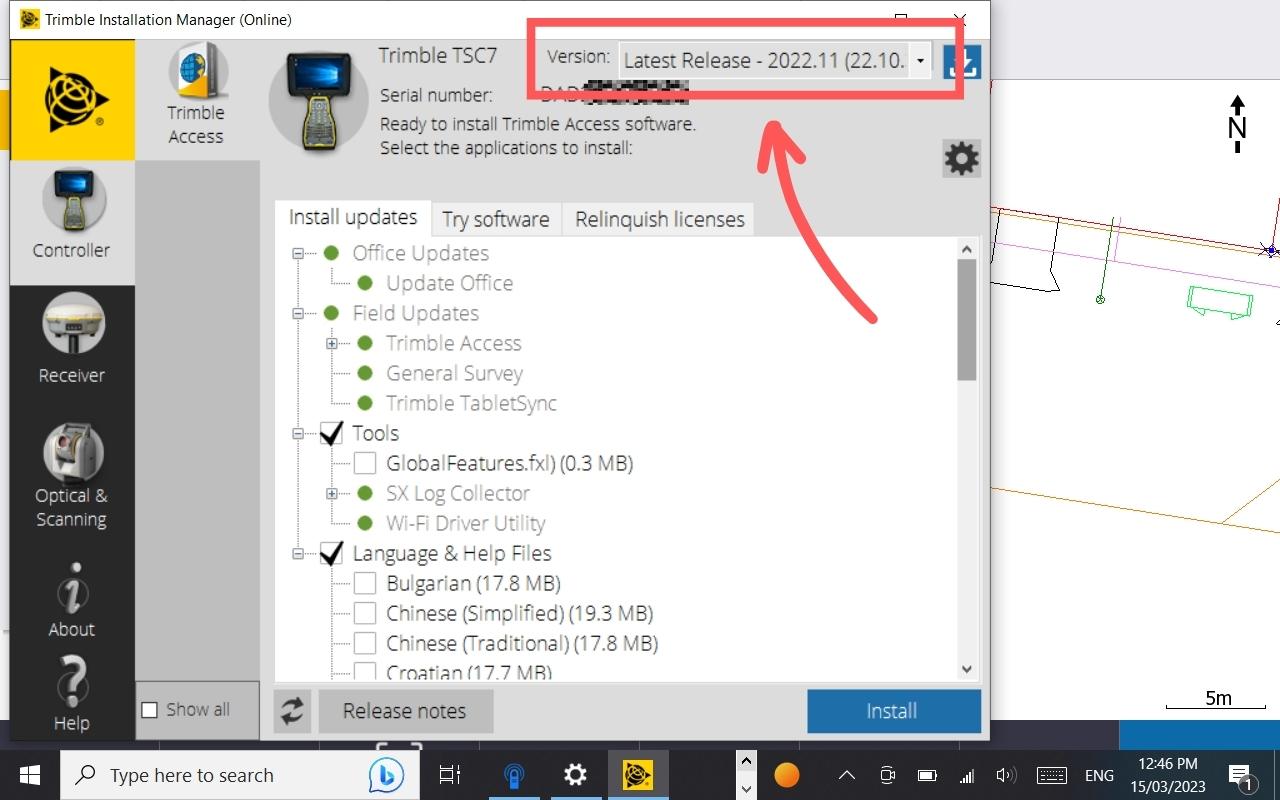Click the battery status icon

pos(927,775)
